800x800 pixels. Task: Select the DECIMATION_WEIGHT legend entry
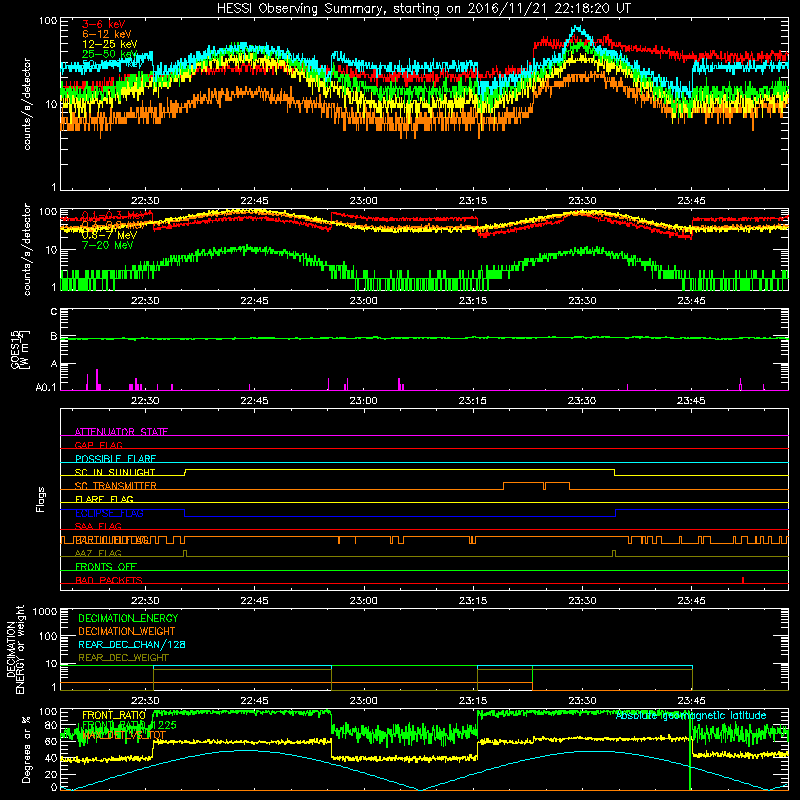click(x=127, y=631)
